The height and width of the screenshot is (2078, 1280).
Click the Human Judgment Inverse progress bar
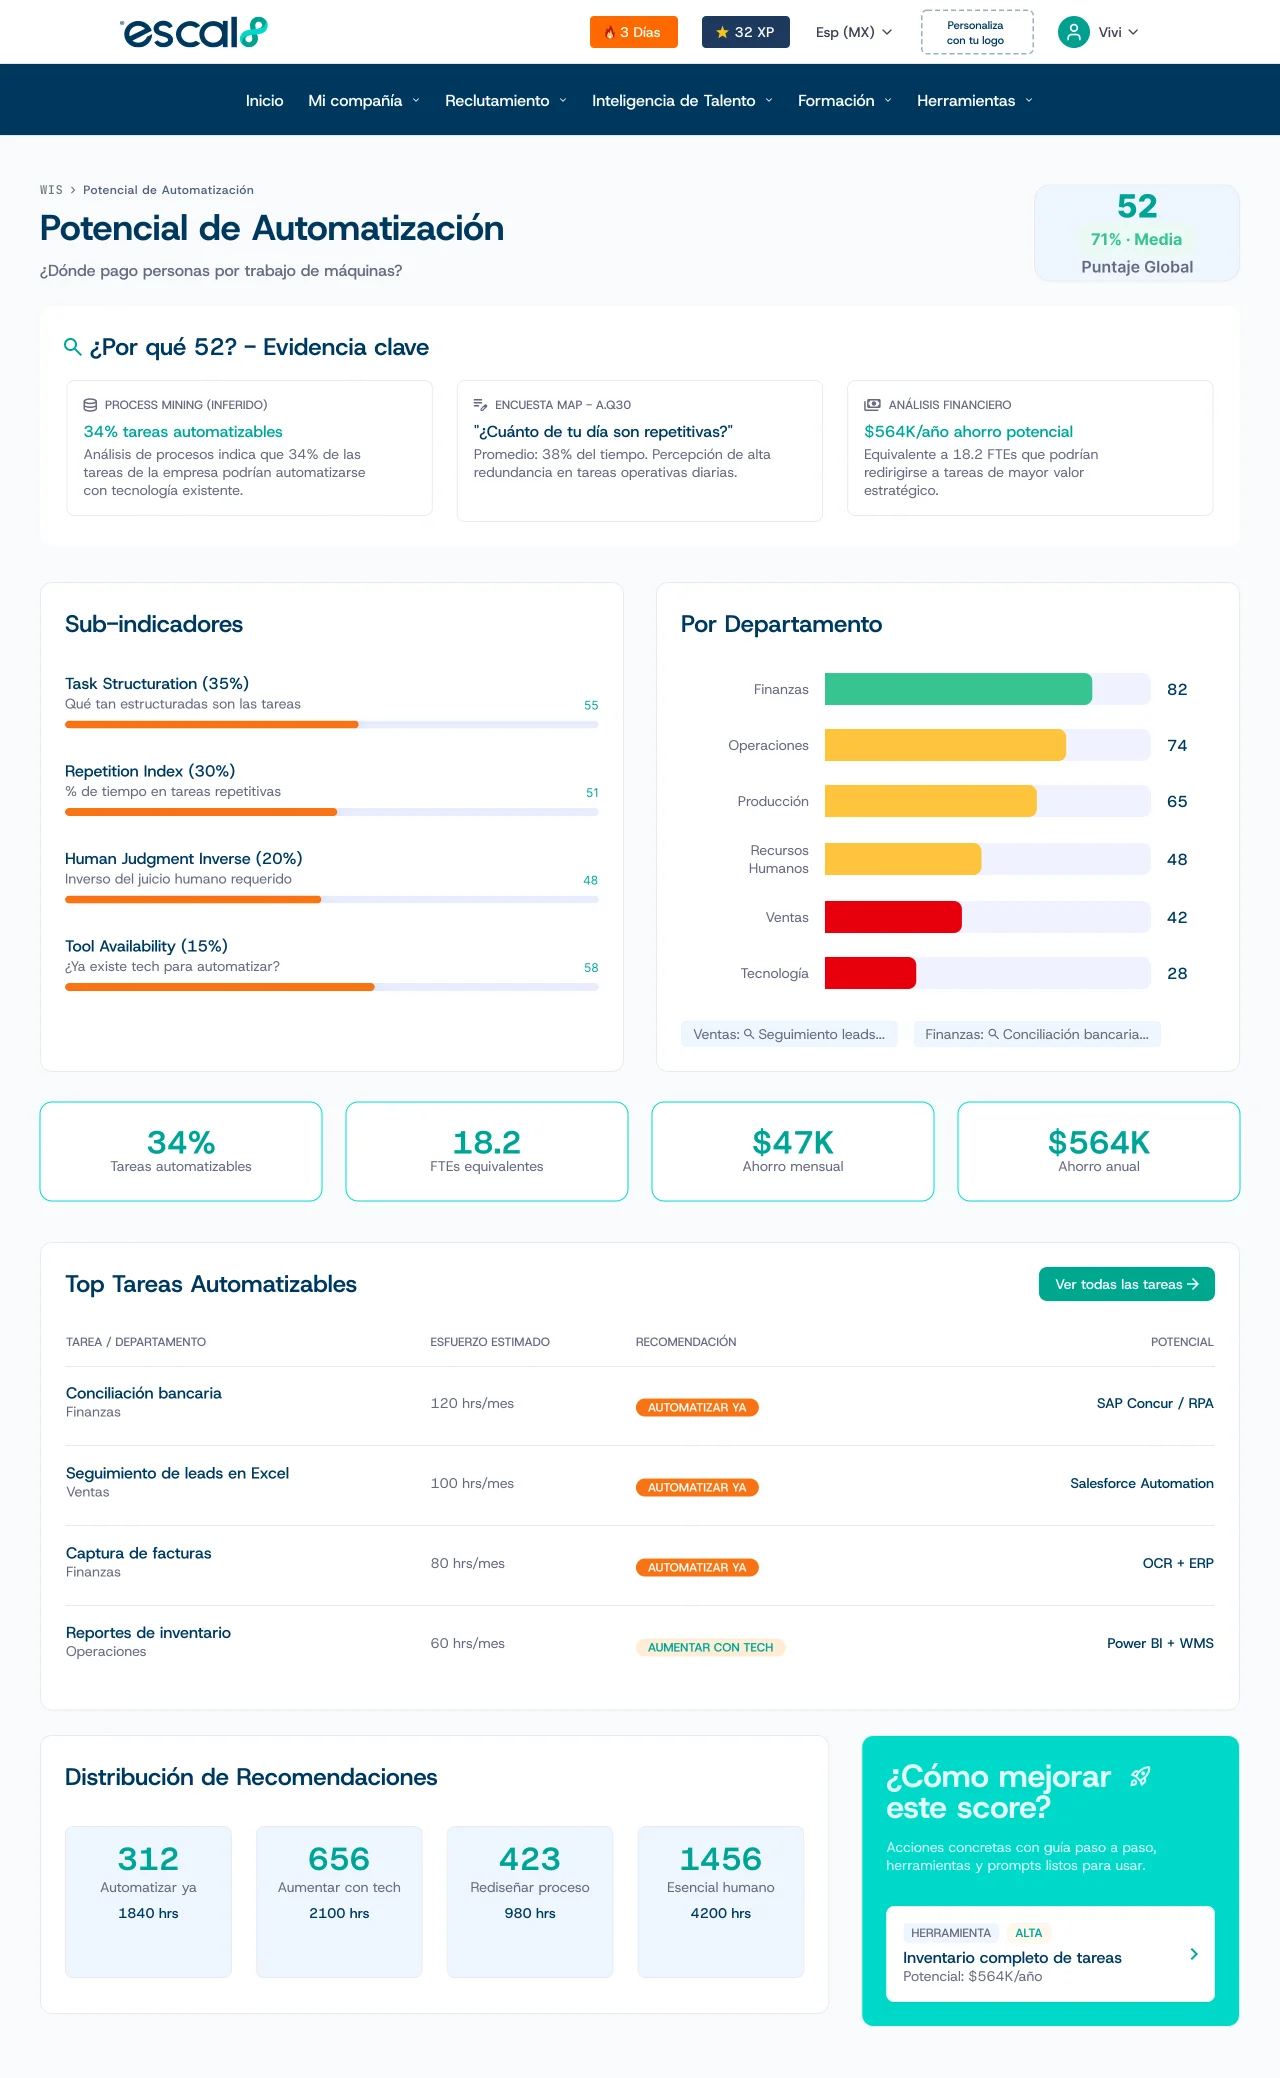click(x=332, y=899)
